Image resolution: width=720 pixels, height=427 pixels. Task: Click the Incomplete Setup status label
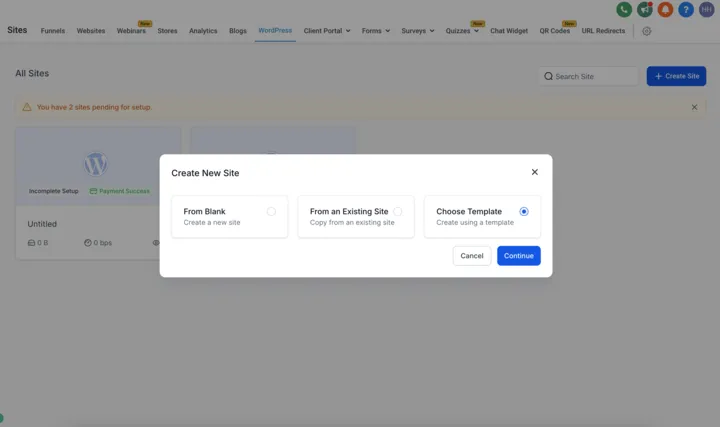53,191
